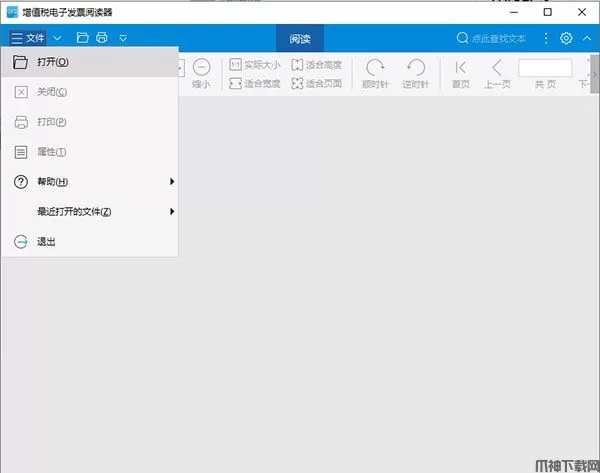Click the exit arrow icon beside 退出

(x=21, y=241)
